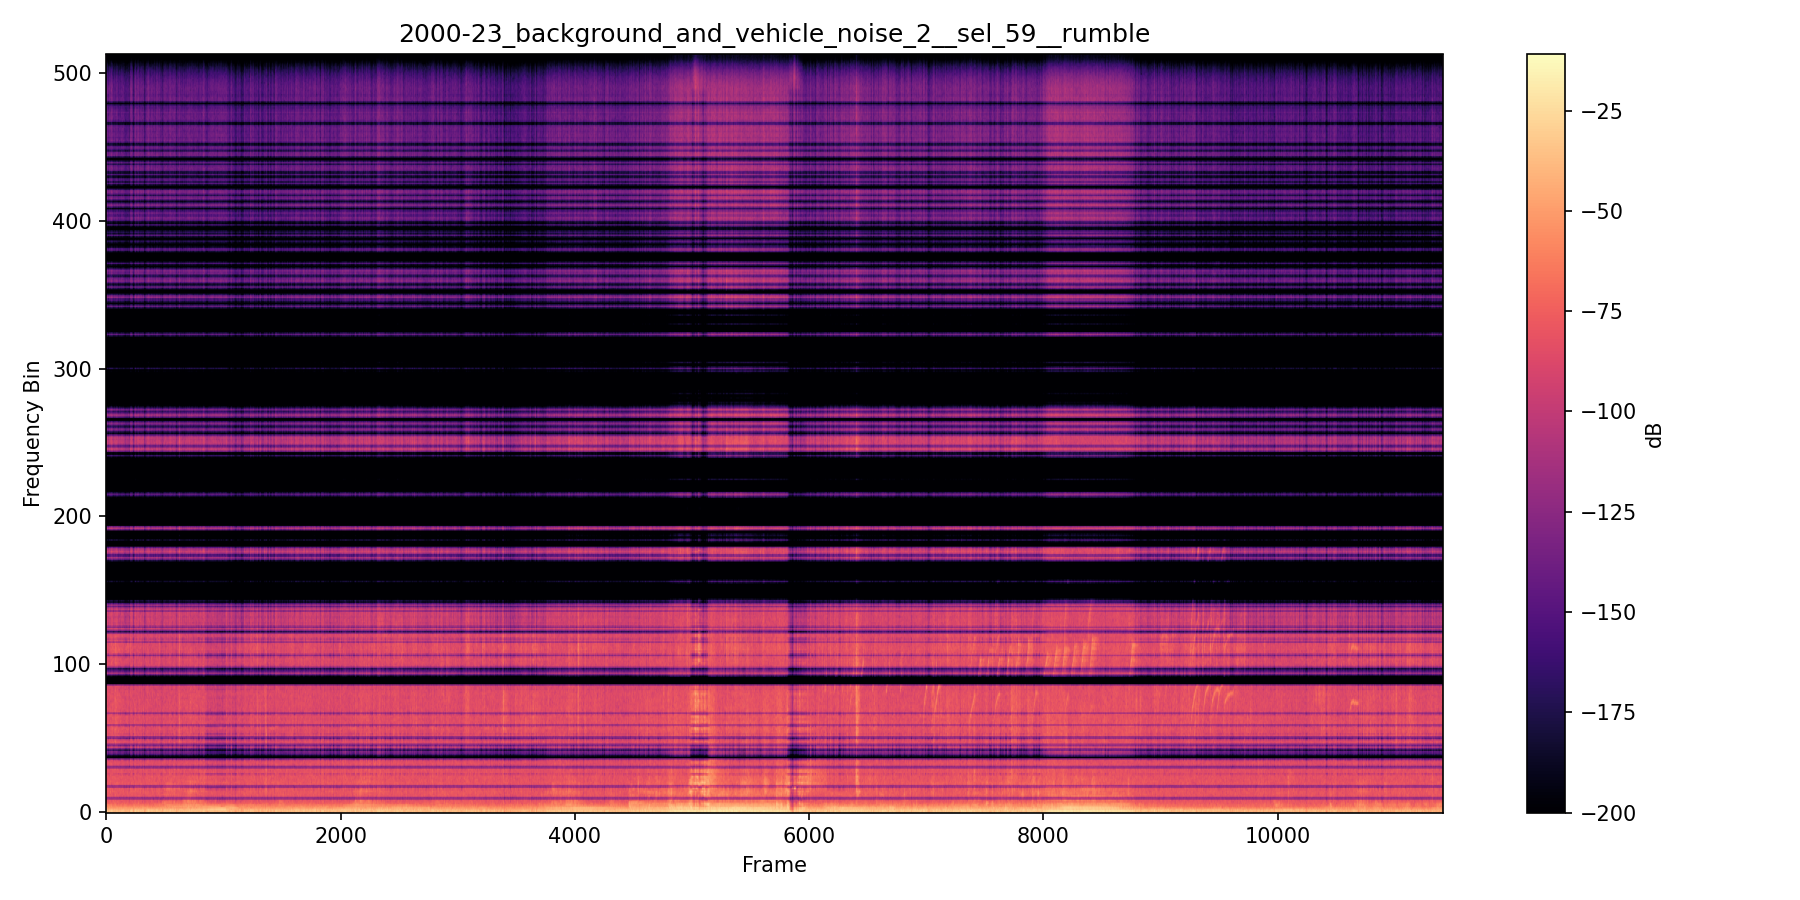Click the plot title containing 'rumble'
The image size is (1800, 900).
click(x=774, y=33)
